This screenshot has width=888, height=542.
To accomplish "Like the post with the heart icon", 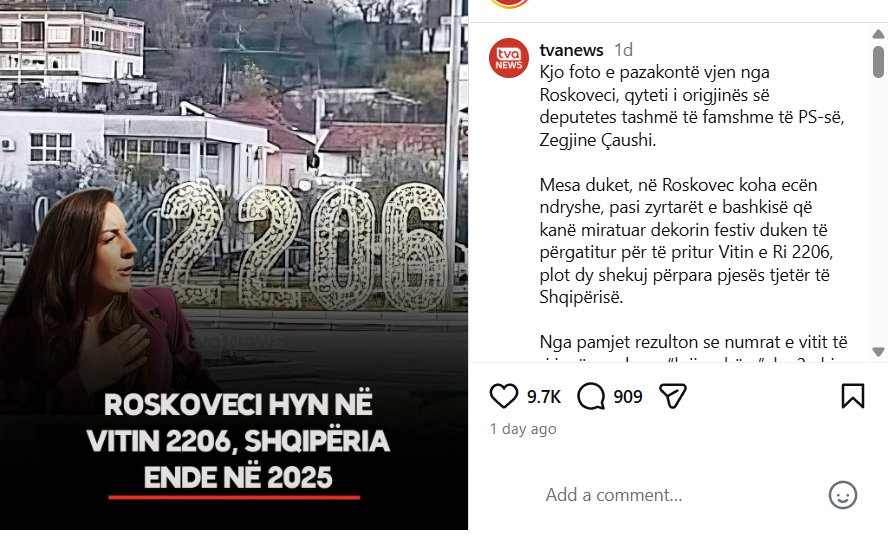I will coord(503,396).
